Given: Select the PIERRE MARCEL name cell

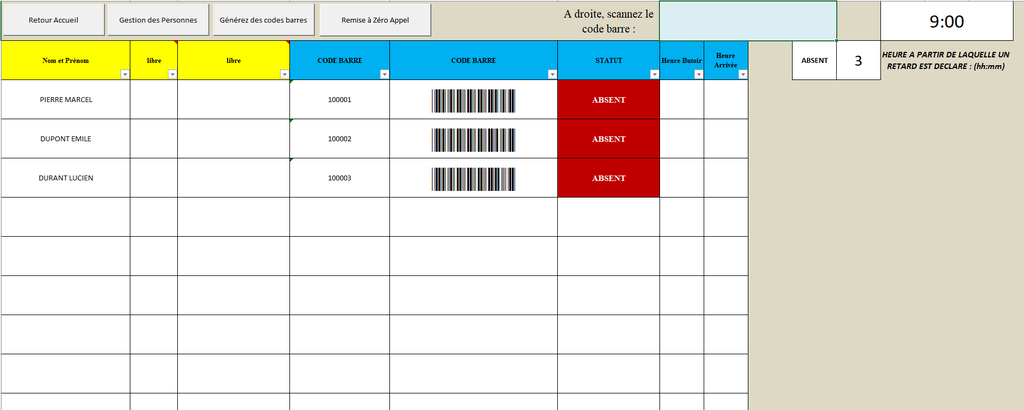Looking at the screenshot, I should (65, 100).
